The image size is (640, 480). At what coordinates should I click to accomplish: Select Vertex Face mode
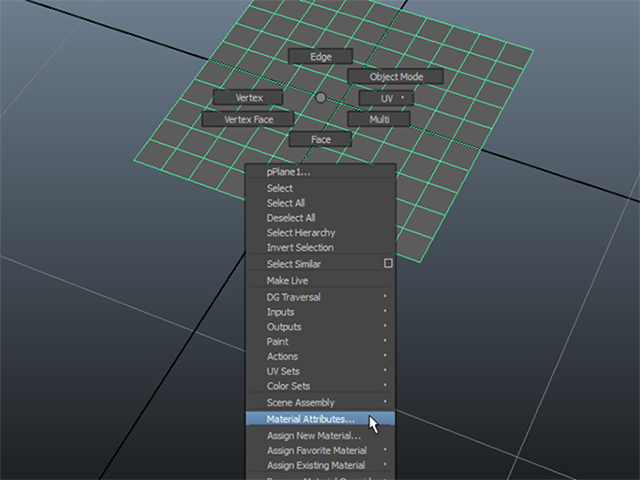click(x=248, y=119)
